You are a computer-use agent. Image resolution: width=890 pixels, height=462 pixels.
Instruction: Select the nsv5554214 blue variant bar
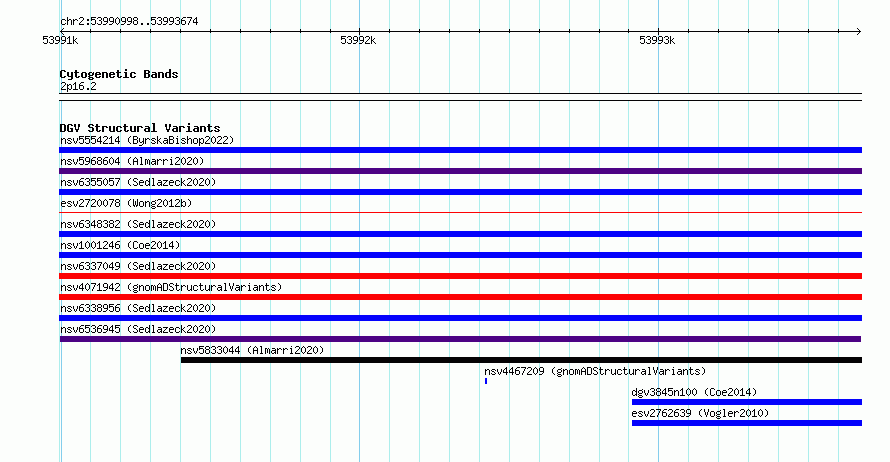point(460,150)
